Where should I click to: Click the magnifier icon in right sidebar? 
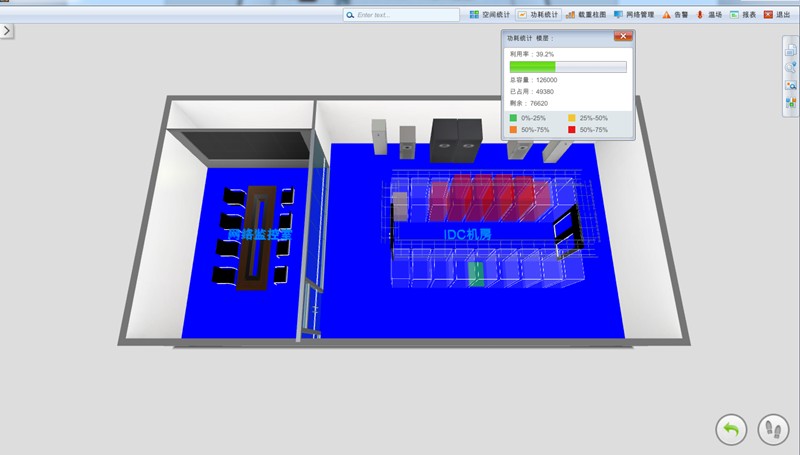coord(790,67)
